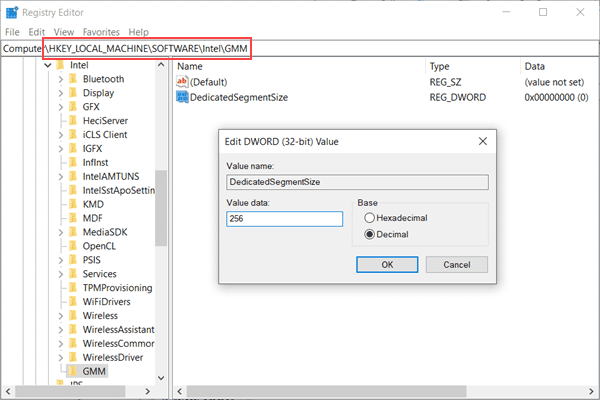Image resolution: width=600 pixels, height=400 pixels.
Task: Click the Value data input field
Action: click(284, 219)
